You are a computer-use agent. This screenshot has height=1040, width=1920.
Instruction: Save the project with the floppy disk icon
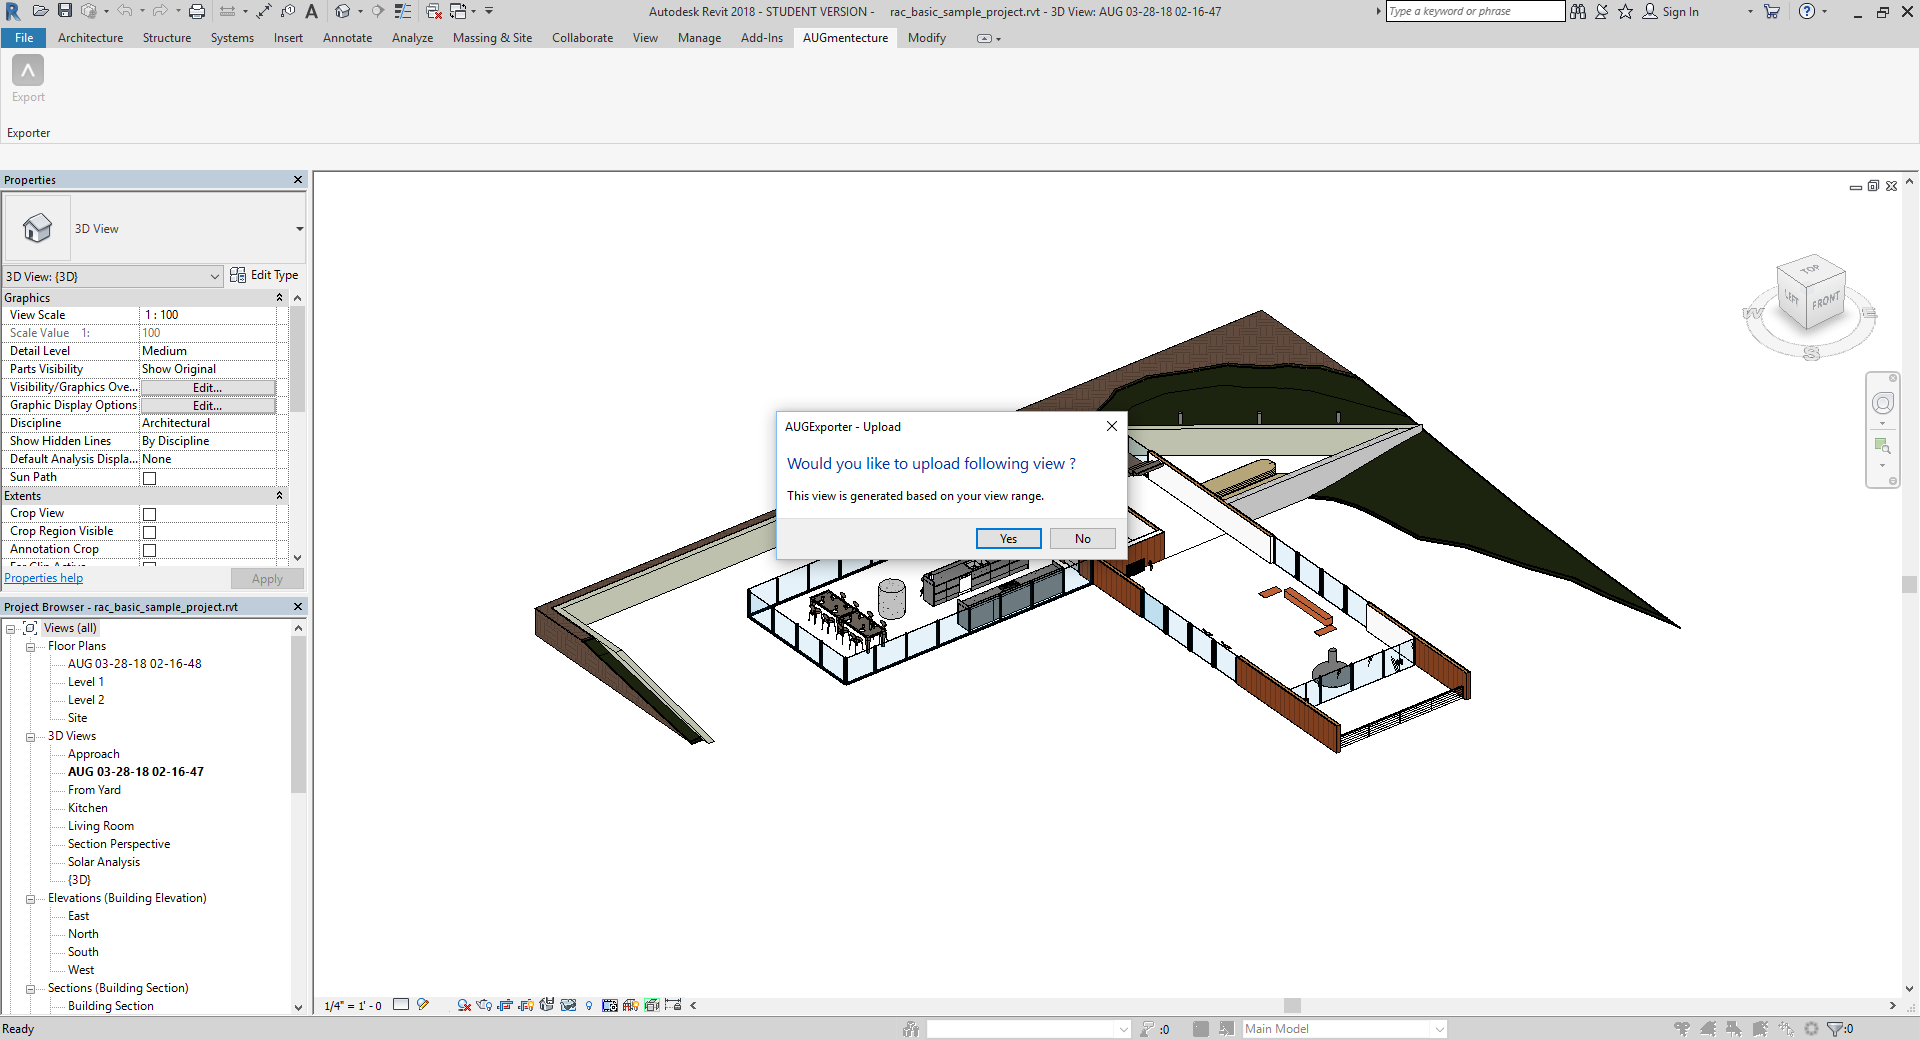pyautogui.click(x=65, y=11)
